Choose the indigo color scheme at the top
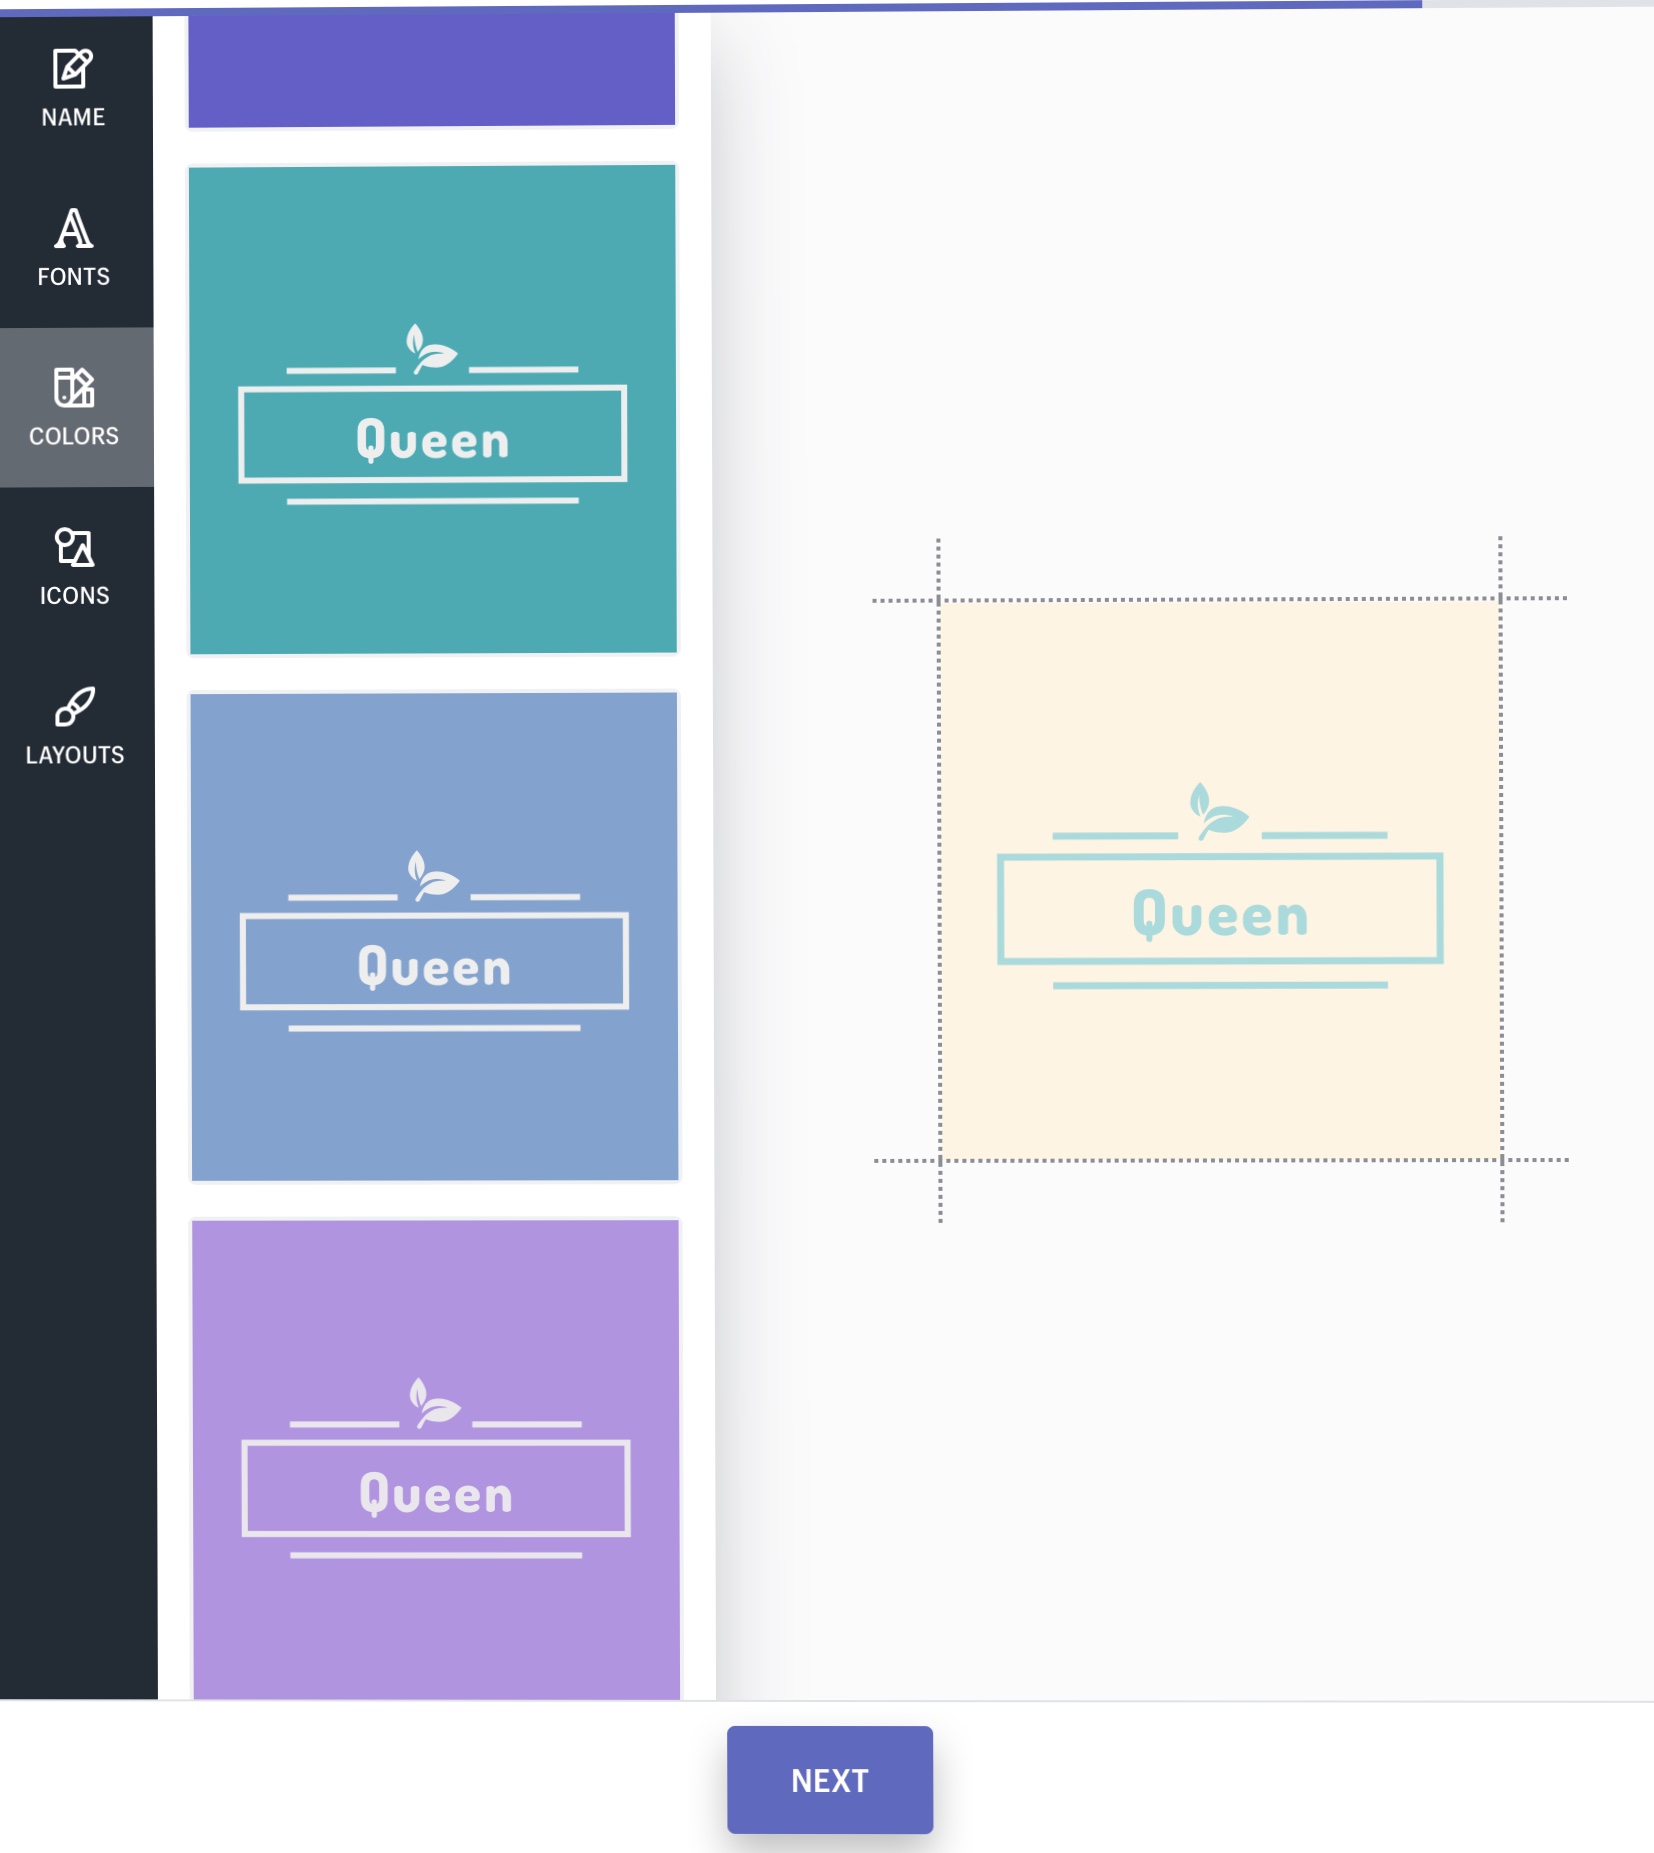Viewport: 1654px width, 1853px height. point(432,69)
